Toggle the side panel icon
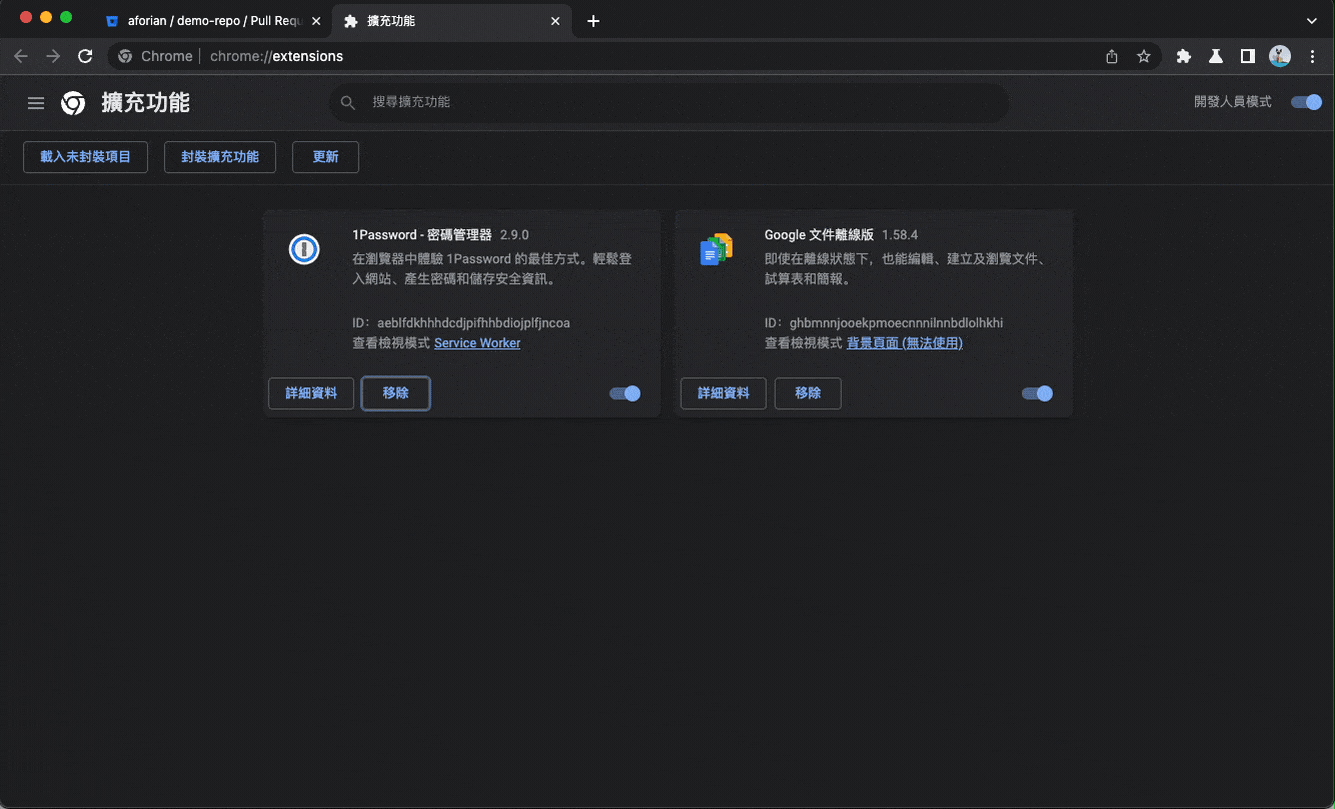This screenshot has width=1335, height=809. pyautogui.click(x=1248, y=57)
